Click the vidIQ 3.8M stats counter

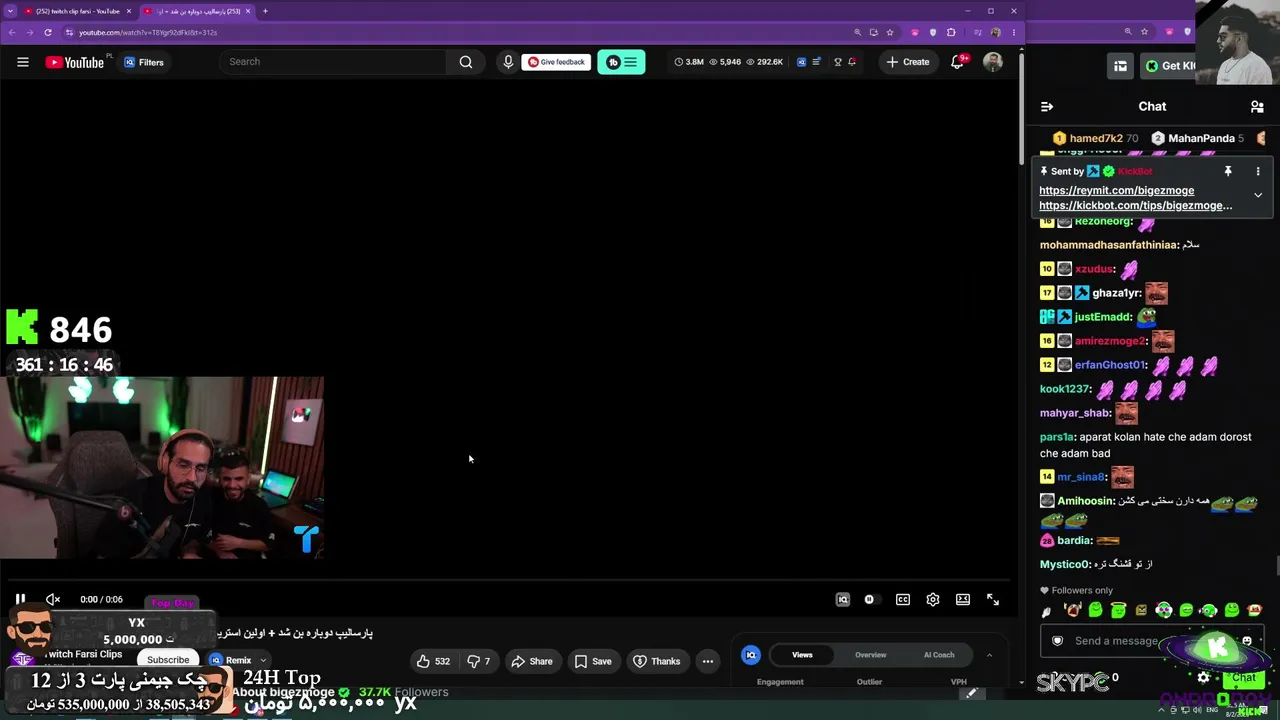point(688,62)
